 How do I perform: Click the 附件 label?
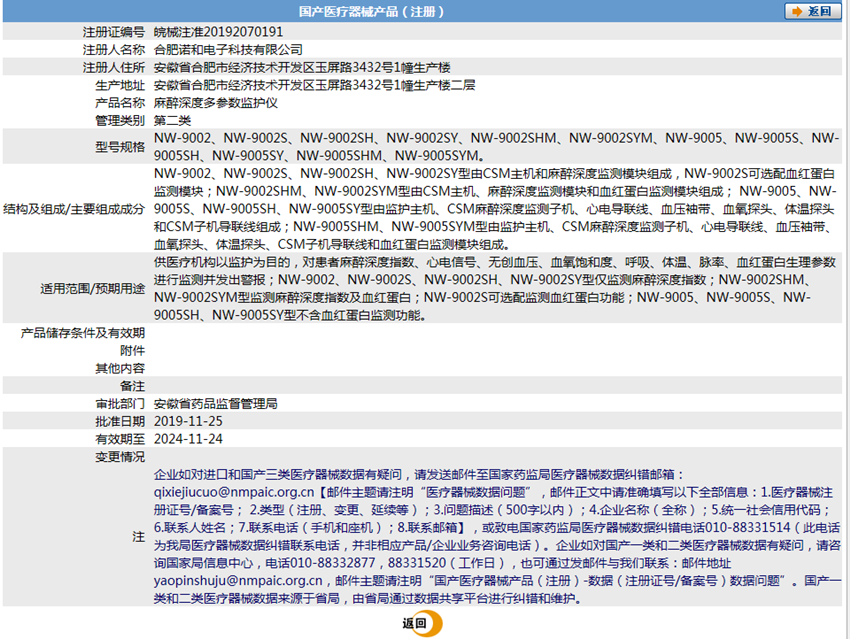(133, 351)
